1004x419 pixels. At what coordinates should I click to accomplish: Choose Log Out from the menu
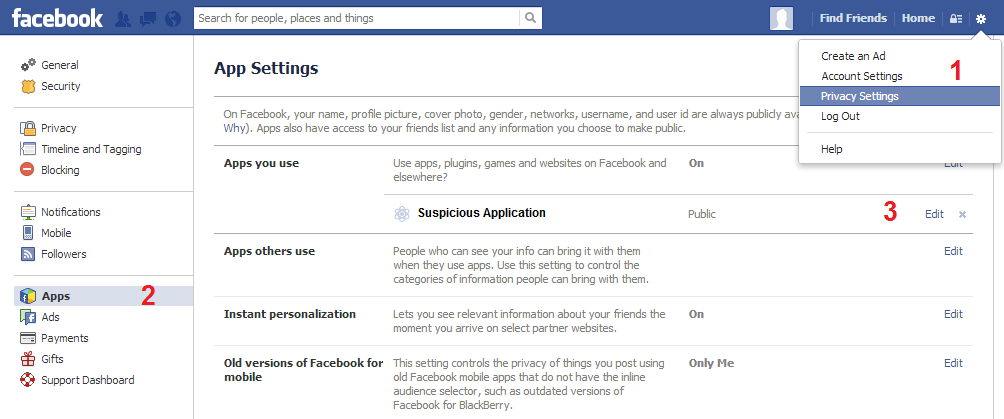click(x=840, y=117)
